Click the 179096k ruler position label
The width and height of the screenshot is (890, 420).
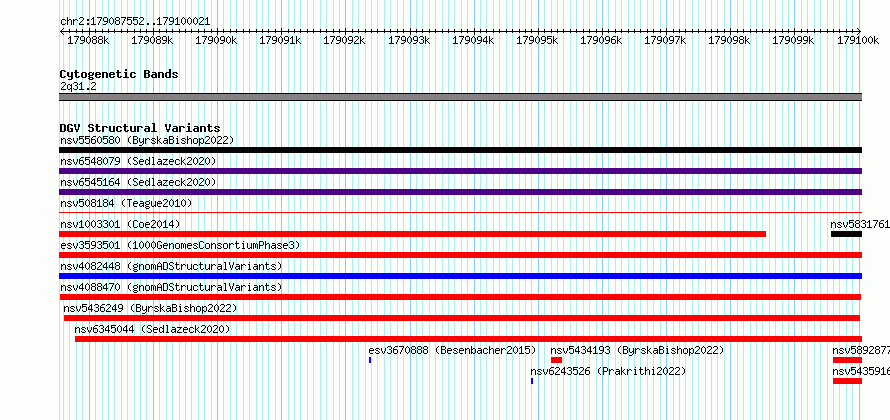601,40
